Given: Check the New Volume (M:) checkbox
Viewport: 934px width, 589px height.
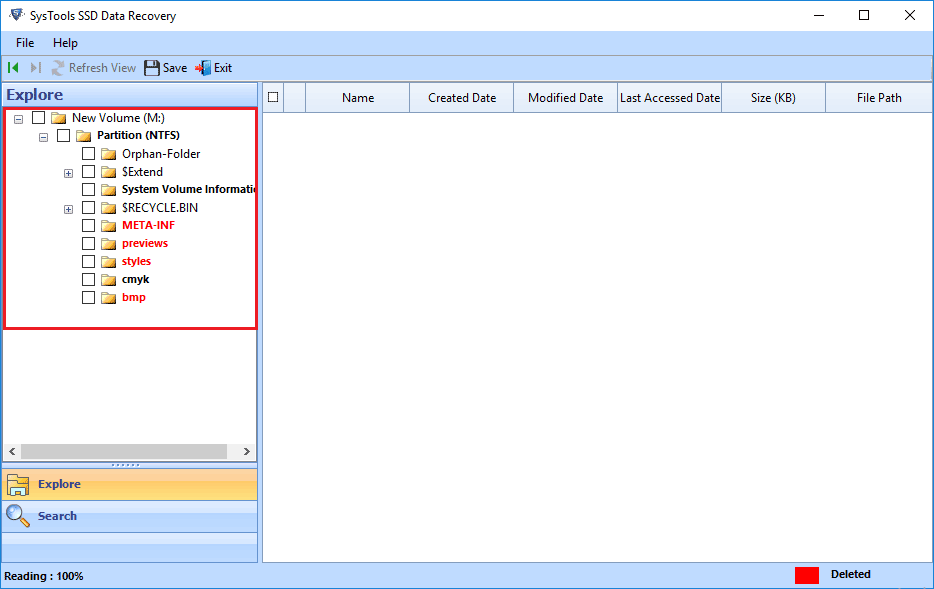Looking at the screenshot, I should pyautogui.click(x=38, y=117).
